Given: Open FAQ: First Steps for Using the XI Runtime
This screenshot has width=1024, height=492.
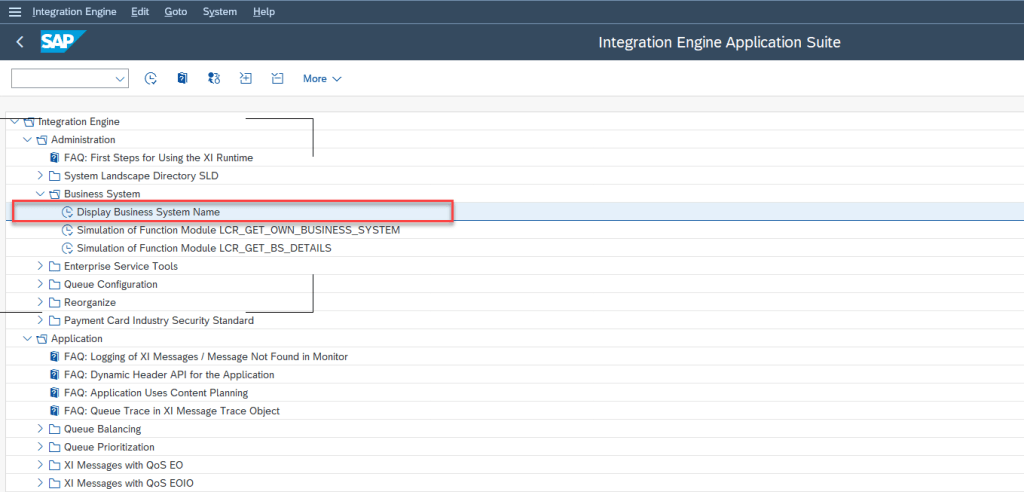Looking at the screenshot, I should pos(158,158).
